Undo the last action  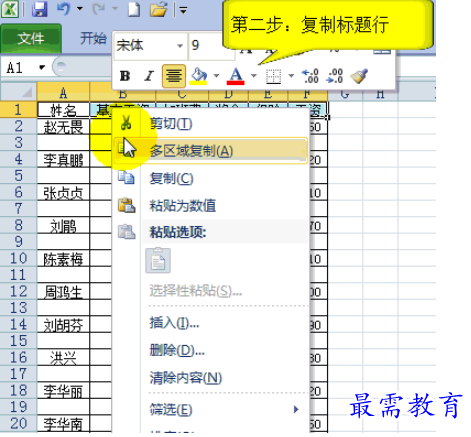coord(64,9)
